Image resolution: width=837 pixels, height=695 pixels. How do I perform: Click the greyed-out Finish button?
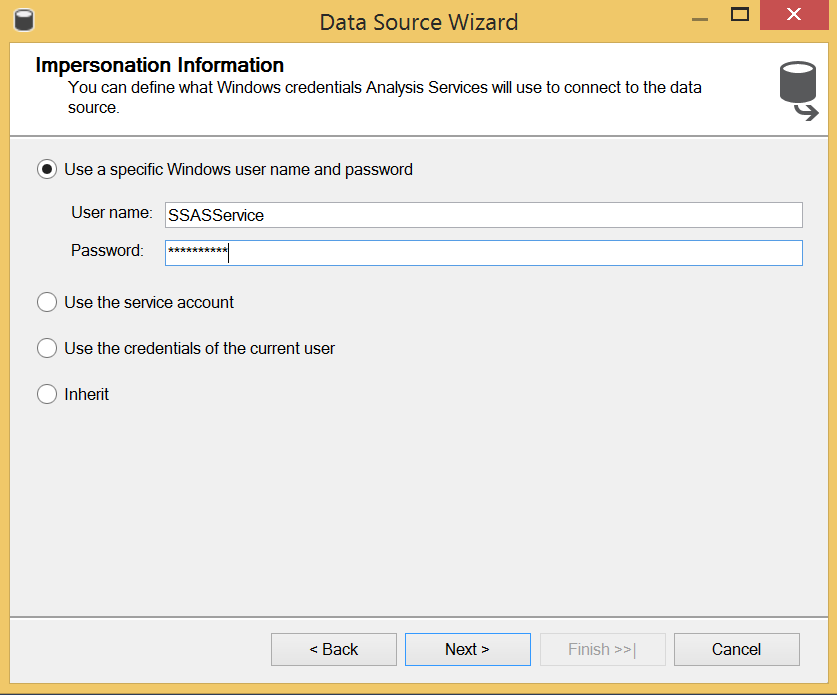click(x=602, y=649)
